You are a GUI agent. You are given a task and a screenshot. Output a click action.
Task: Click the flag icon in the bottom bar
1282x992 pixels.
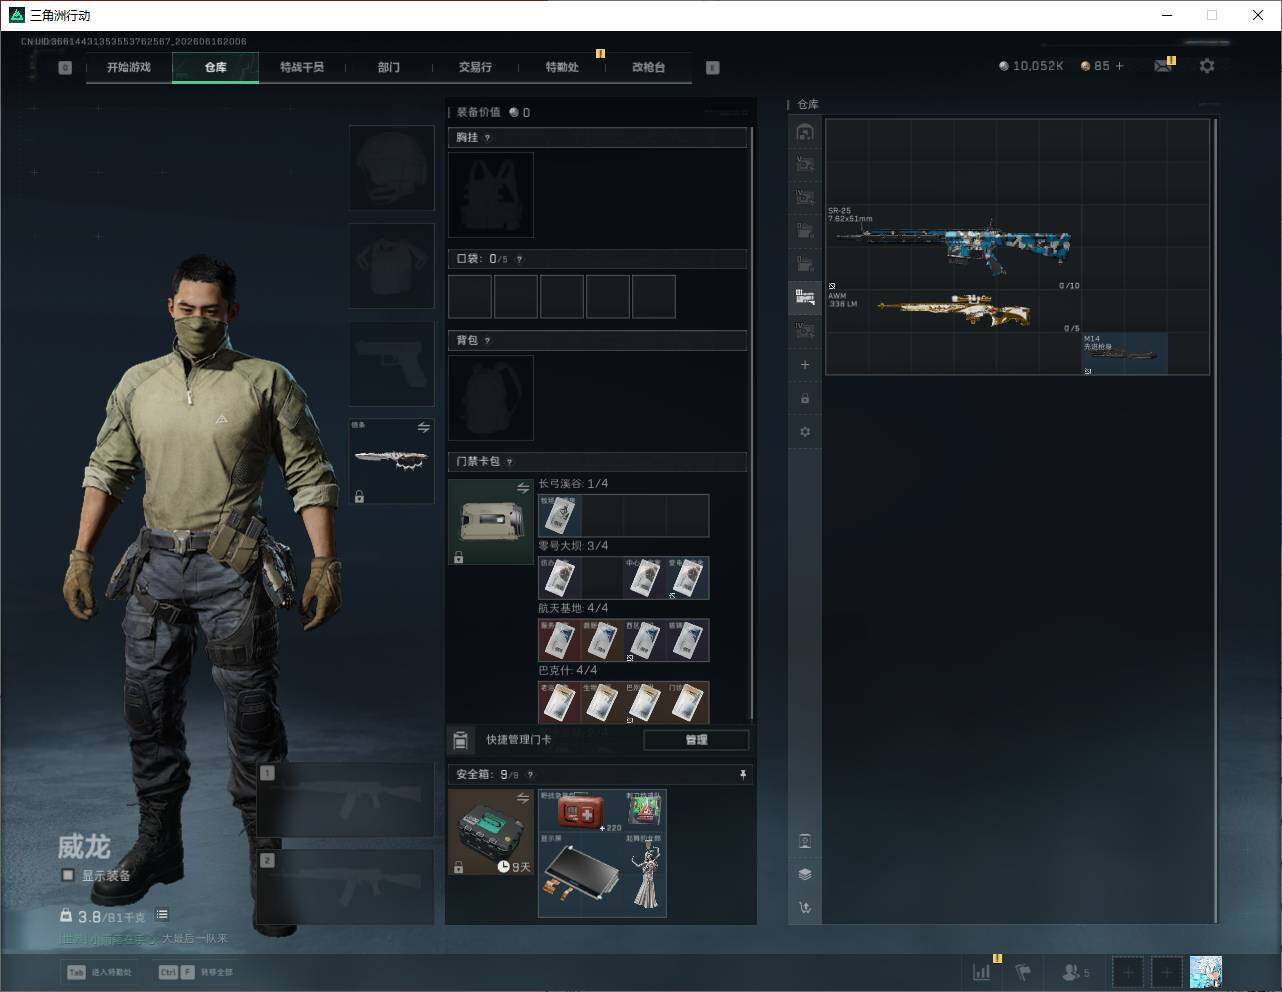tap(1023, 971)
